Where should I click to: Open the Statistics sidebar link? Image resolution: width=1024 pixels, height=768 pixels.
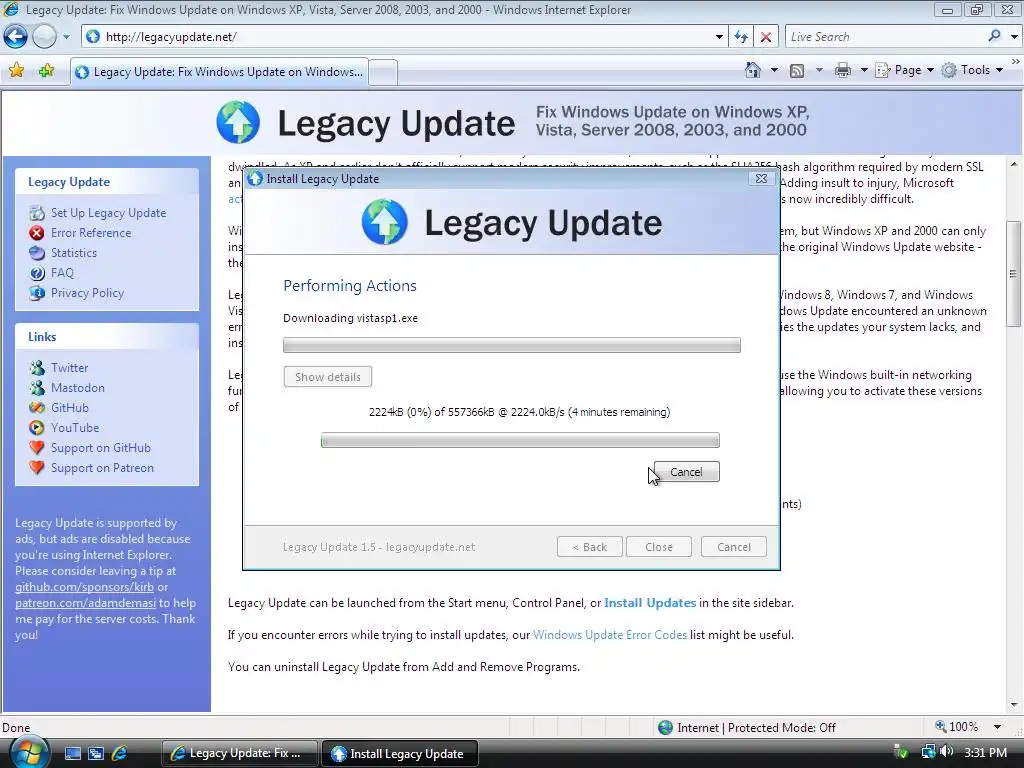click(x=74, y=253)
